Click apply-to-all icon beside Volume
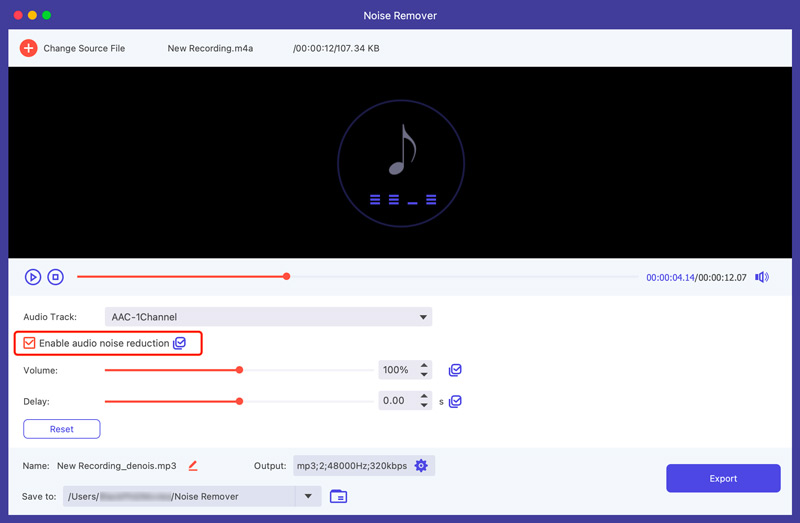This screenshot has width=800, height=523. [455, 370]
